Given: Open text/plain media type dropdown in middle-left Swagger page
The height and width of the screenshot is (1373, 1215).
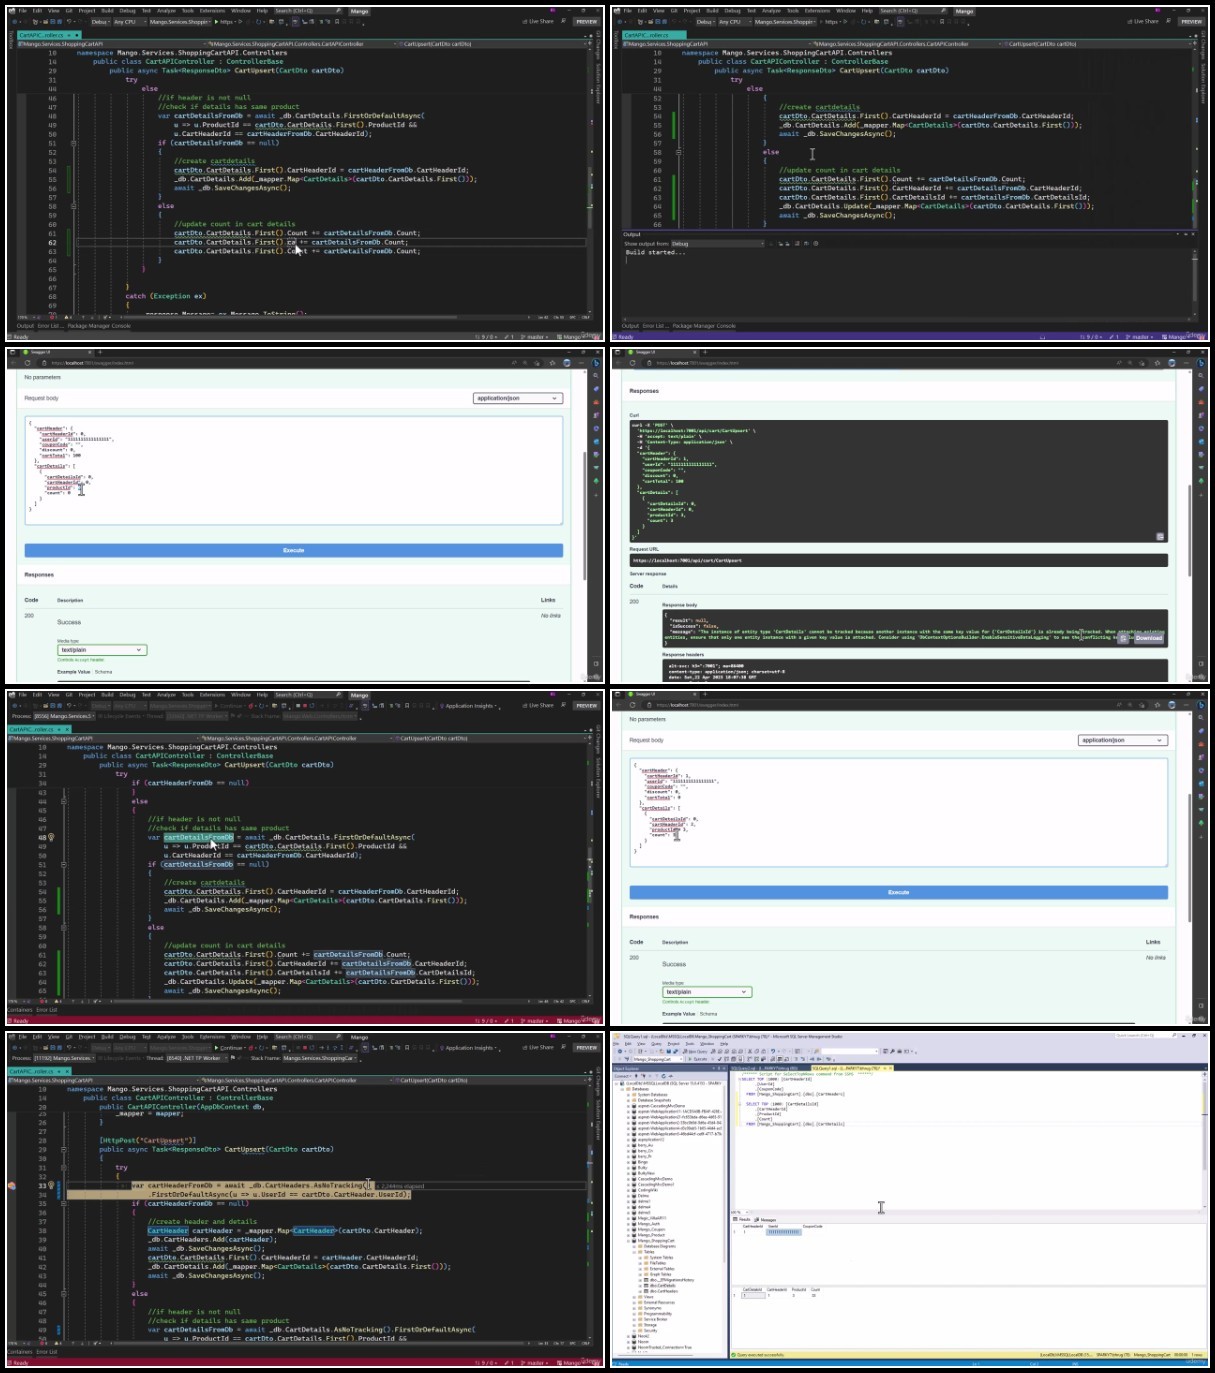Looking at the screenshot, I should 102,650.
